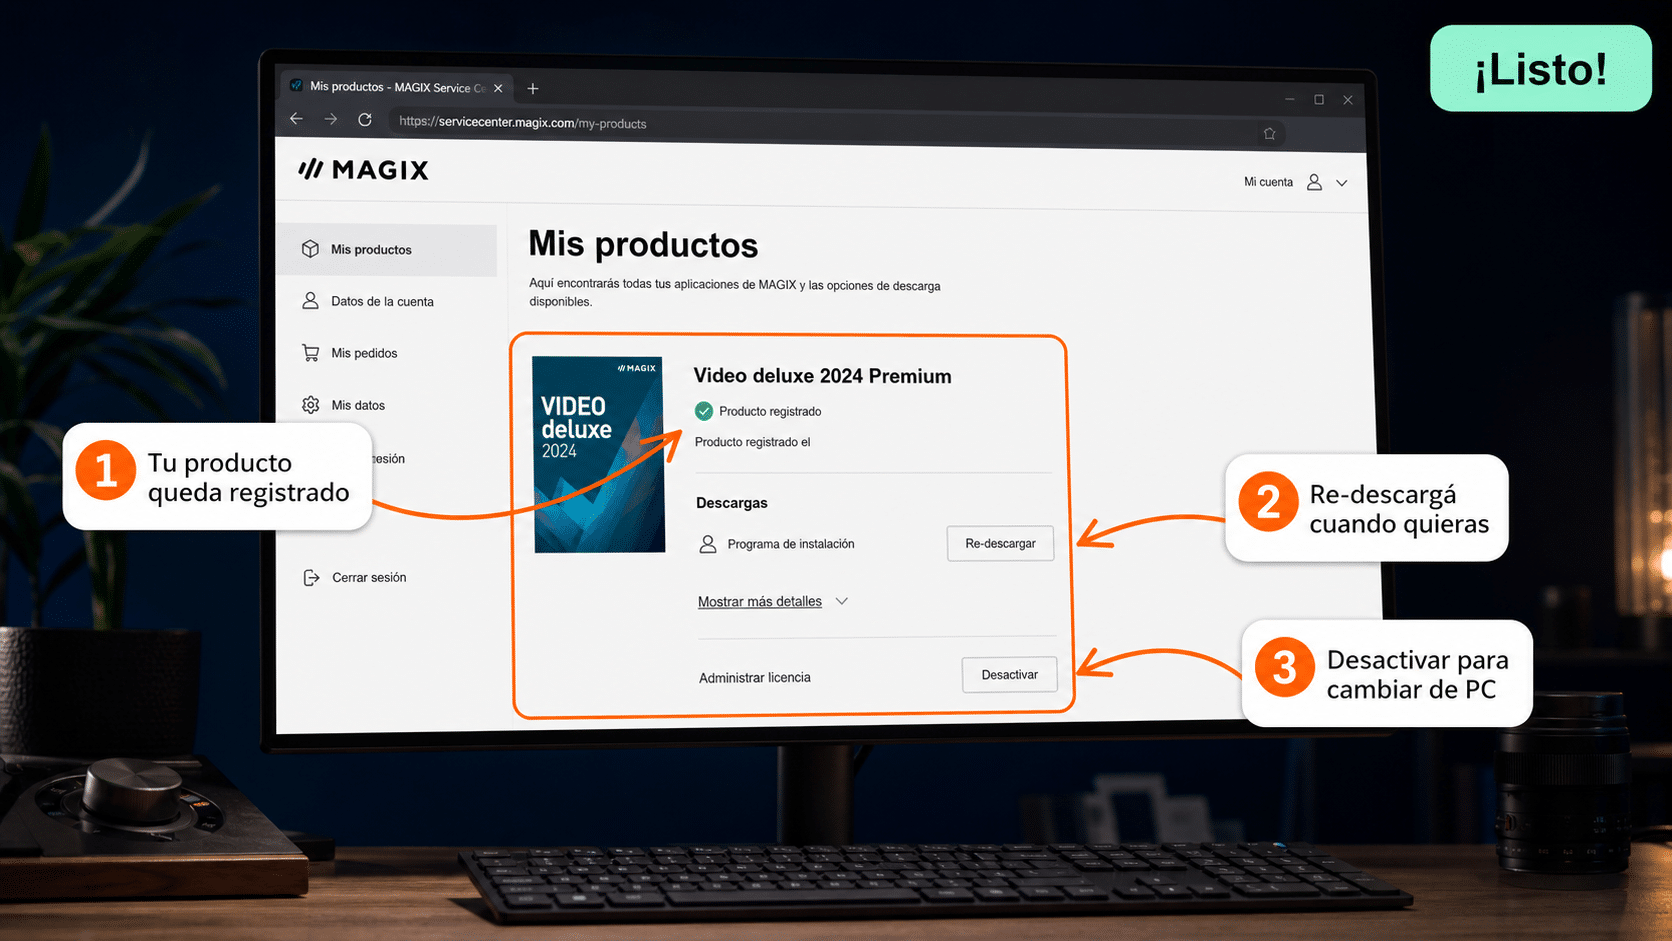Click the Re-descargar button
The width and height of the screenshot is (1672, 941).
pyautogui.click(x=1000, y=543)
